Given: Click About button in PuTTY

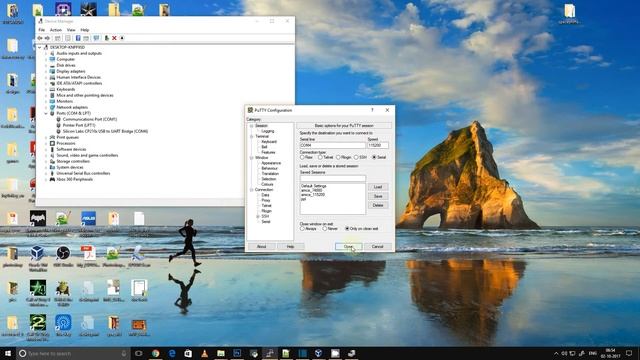Looking at the screenshot, I should pos(261,247).
